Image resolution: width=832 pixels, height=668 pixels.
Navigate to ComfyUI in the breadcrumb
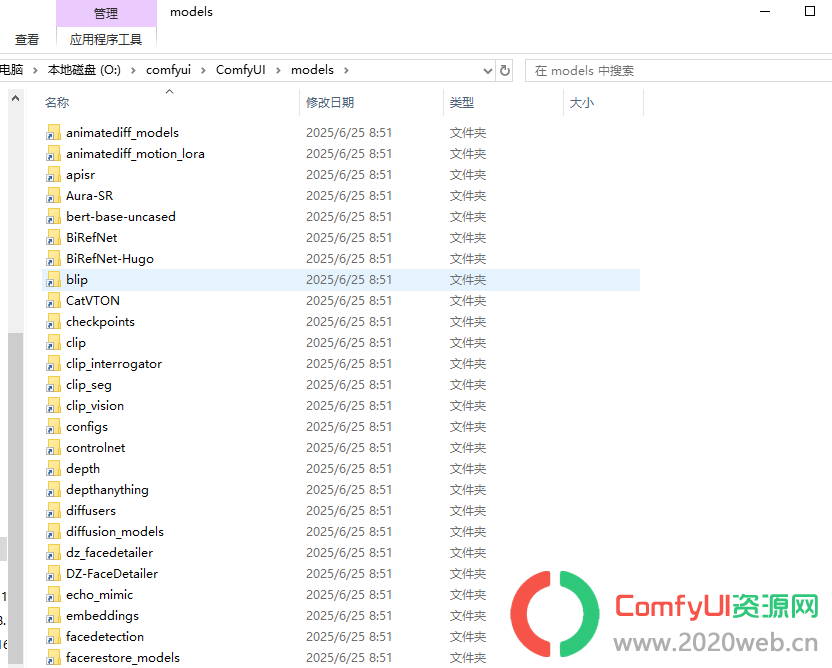[x=240, y=70]
